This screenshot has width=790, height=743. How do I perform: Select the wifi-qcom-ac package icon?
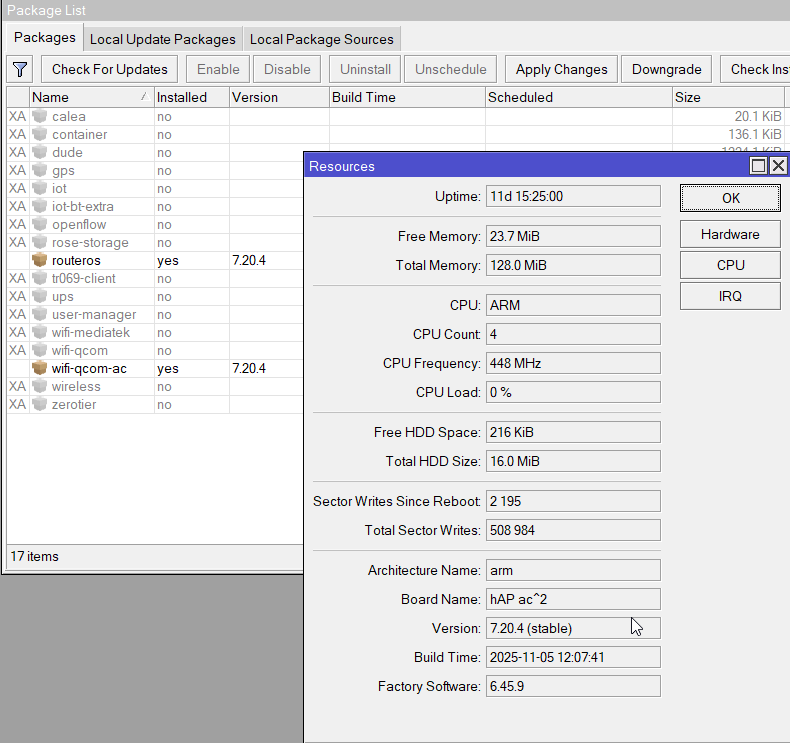(x=40, y=369)
